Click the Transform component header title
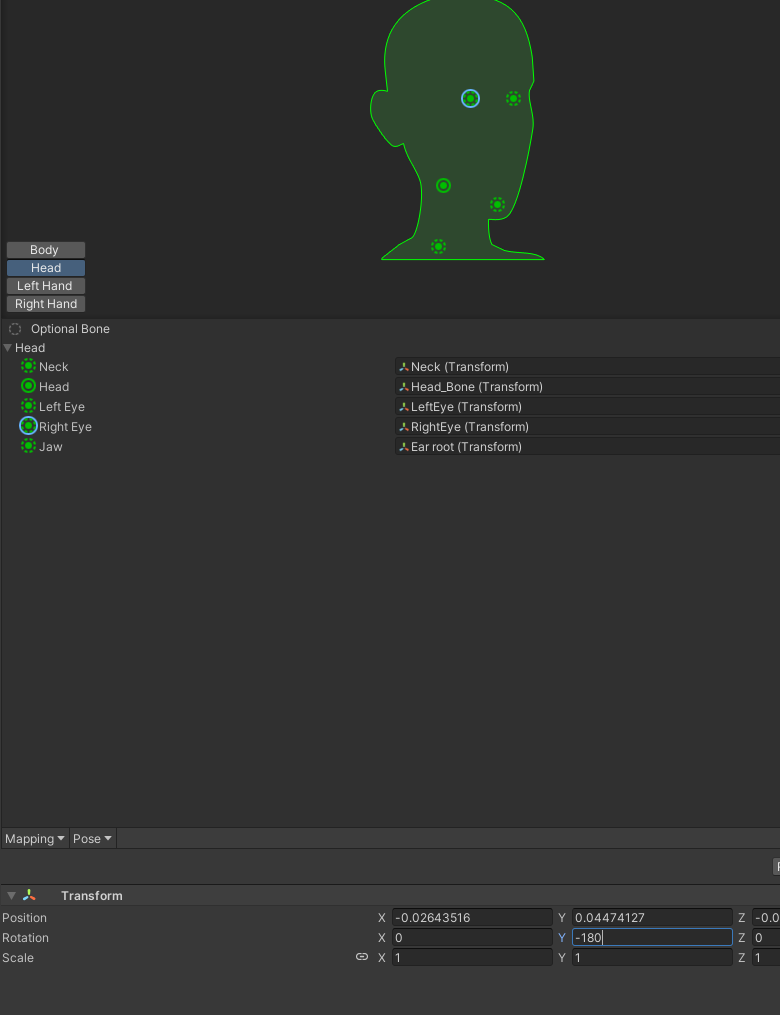 click(91, 896)
